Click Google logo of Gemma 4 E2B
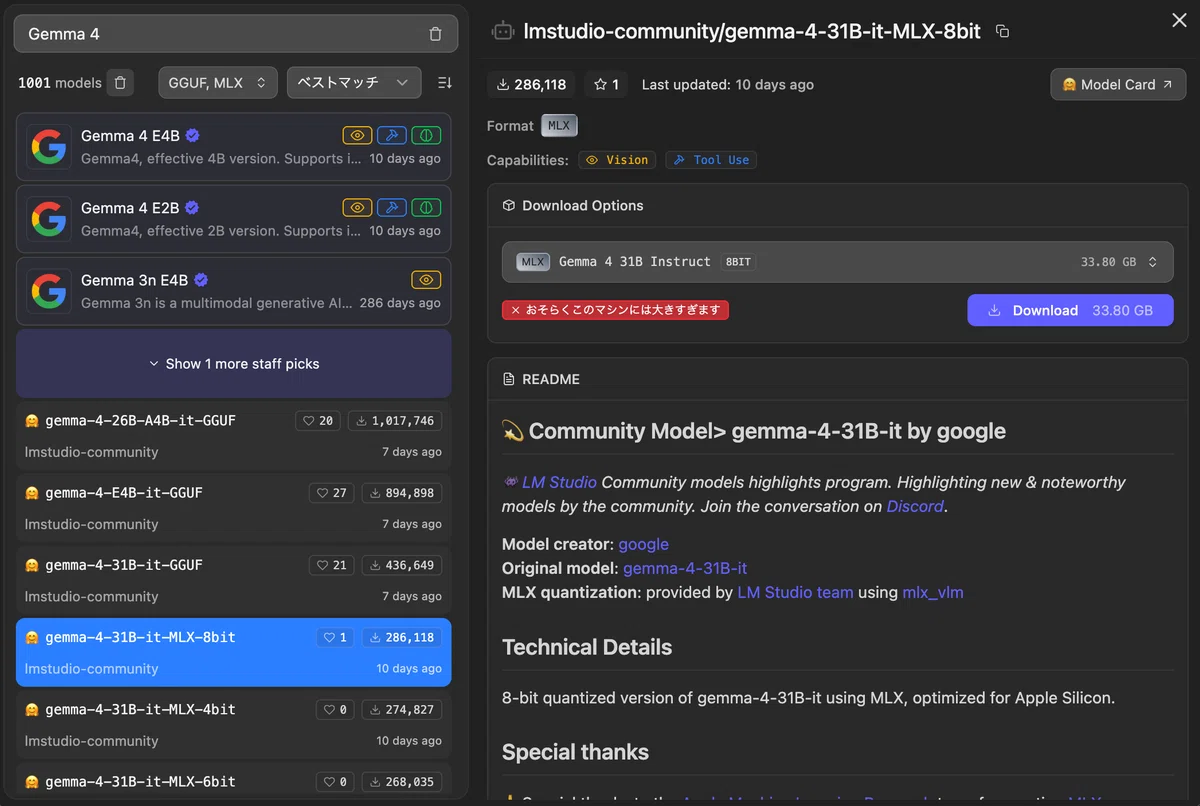Screen dimensions: 1200x806 coord(49,219)
